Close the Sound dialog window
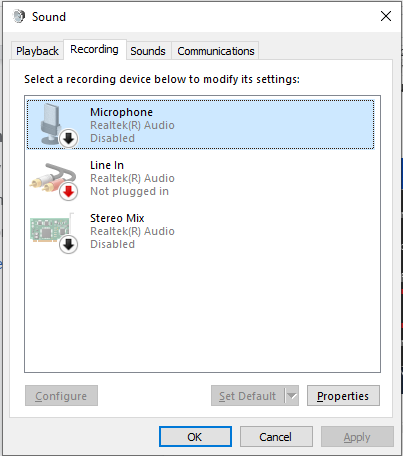403x456 pixels. [x=386, y=16]
